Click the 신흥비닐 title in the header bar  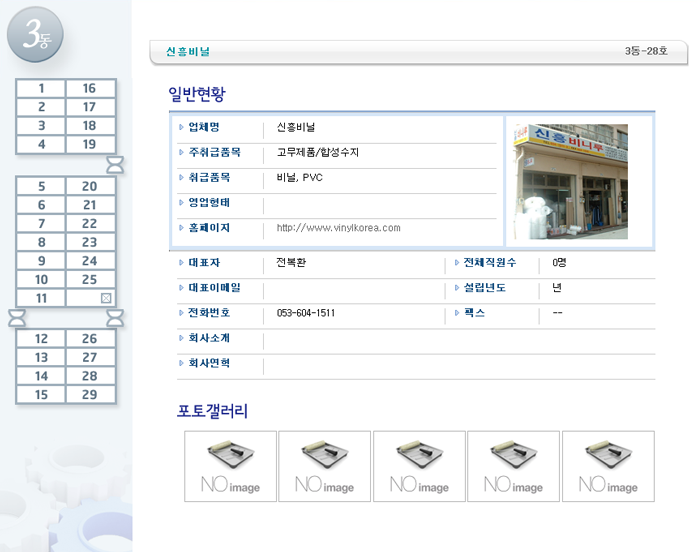188,52
